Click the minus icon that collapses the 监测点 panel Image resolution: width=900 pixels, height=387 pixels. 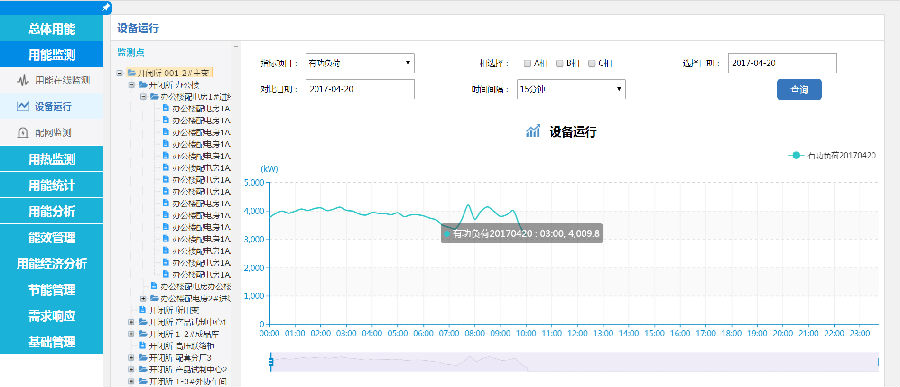pos(235,47)
